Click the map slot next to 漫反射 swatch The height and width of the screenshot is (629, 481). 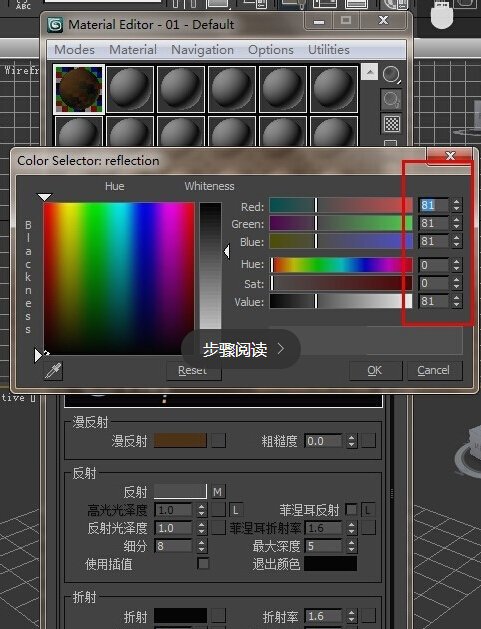point(218,440)
